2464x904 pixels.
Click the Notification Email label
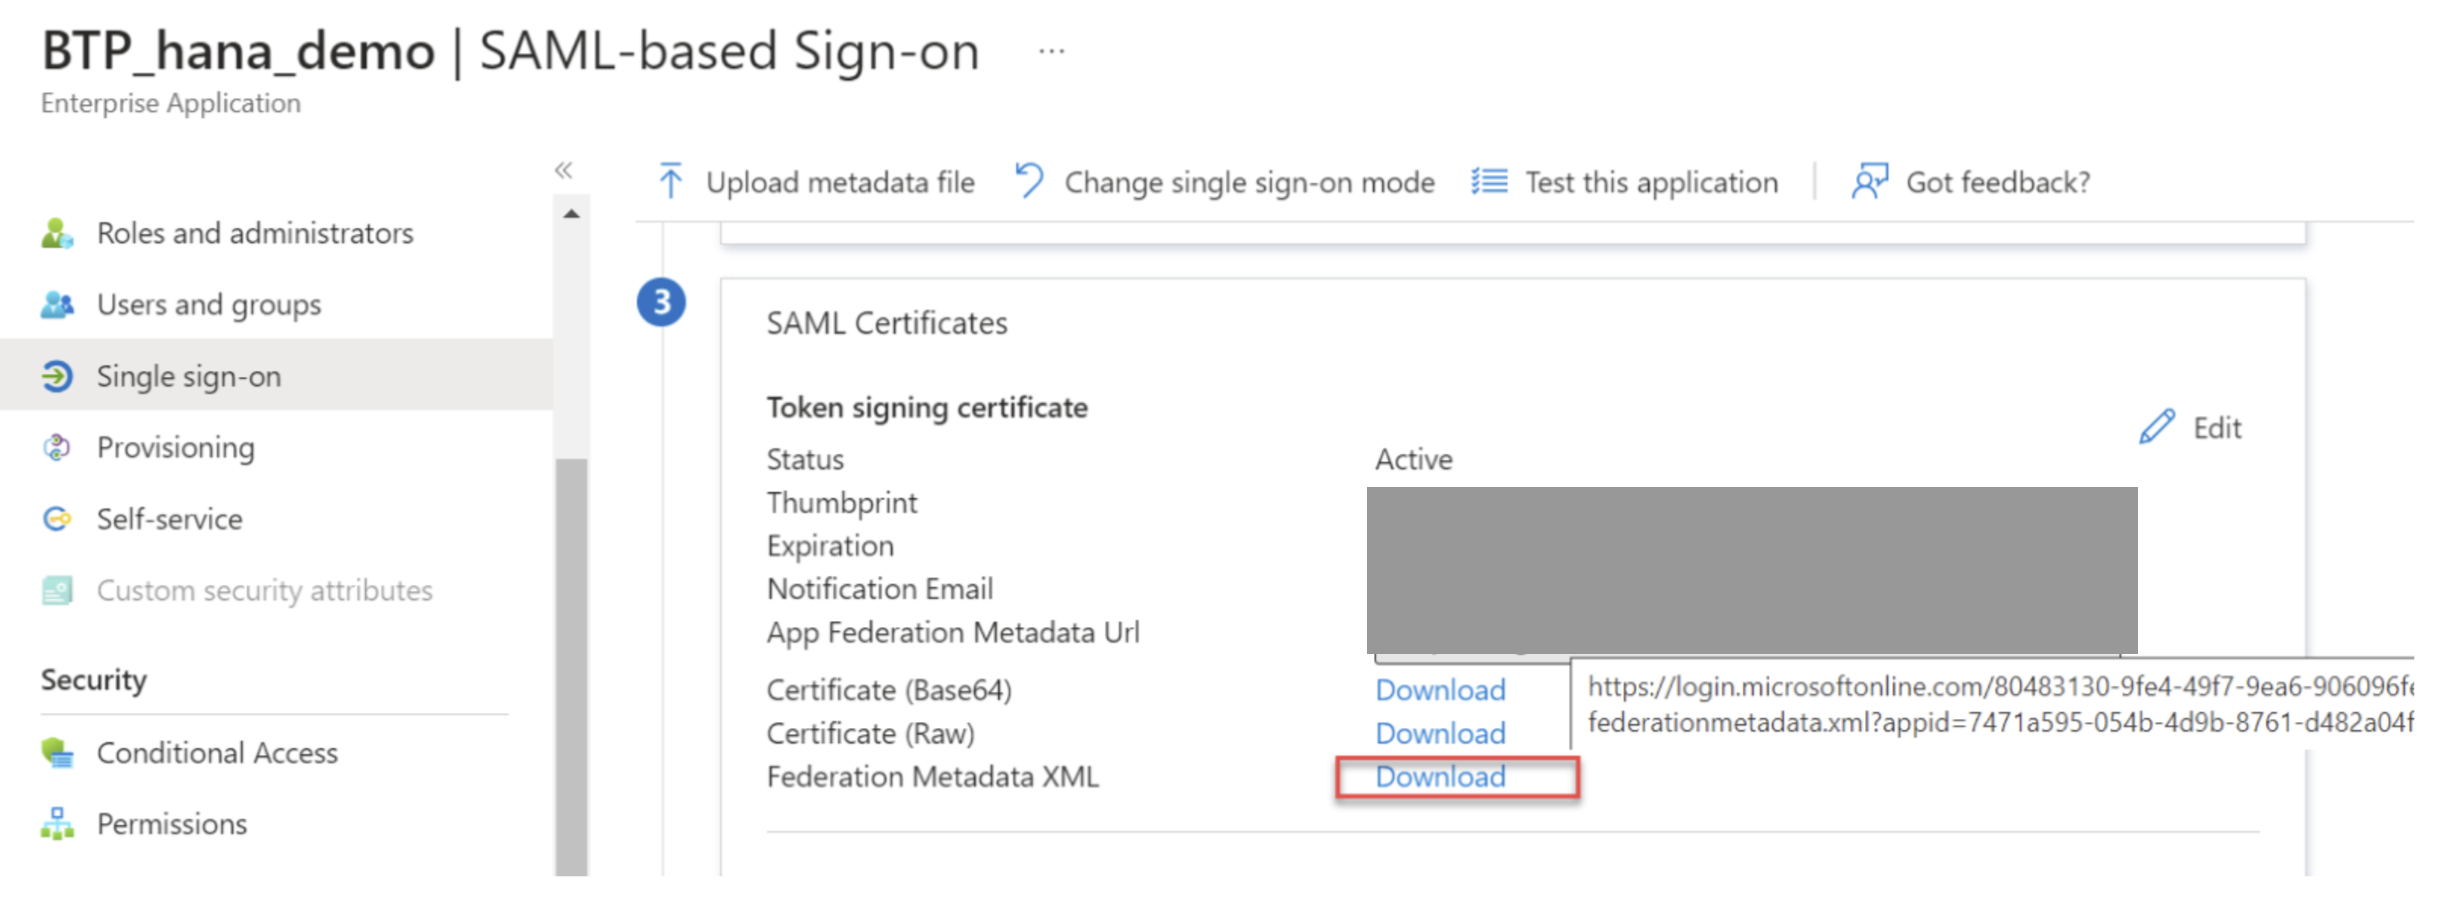880,589
